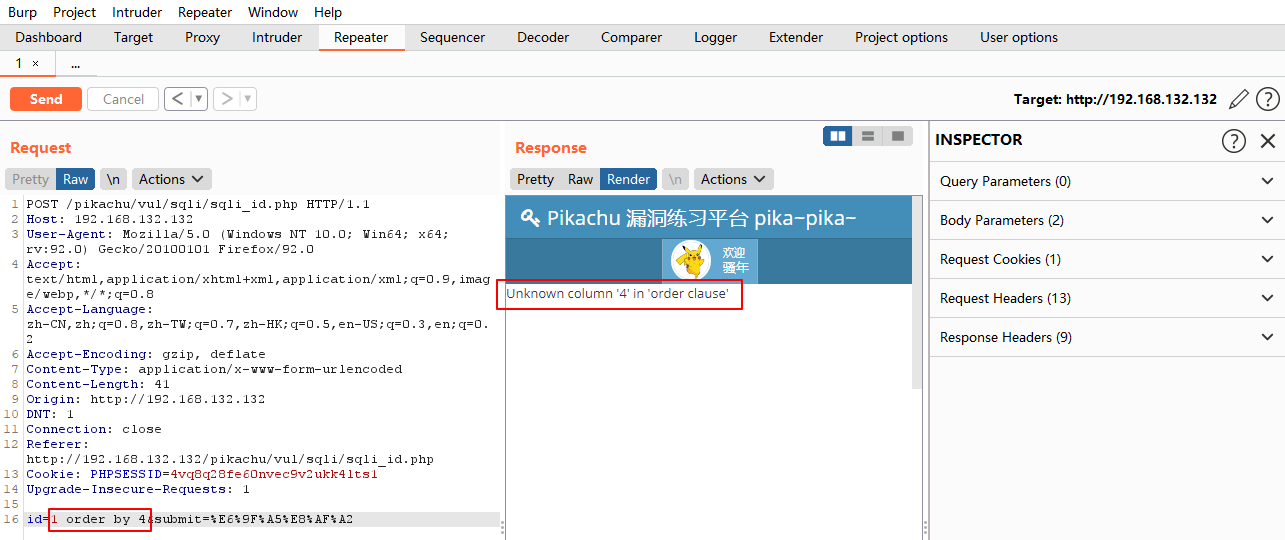1285x540 pixels.
Task: Open Repeater help question mark icon
Action: [x=1268, y=99]
